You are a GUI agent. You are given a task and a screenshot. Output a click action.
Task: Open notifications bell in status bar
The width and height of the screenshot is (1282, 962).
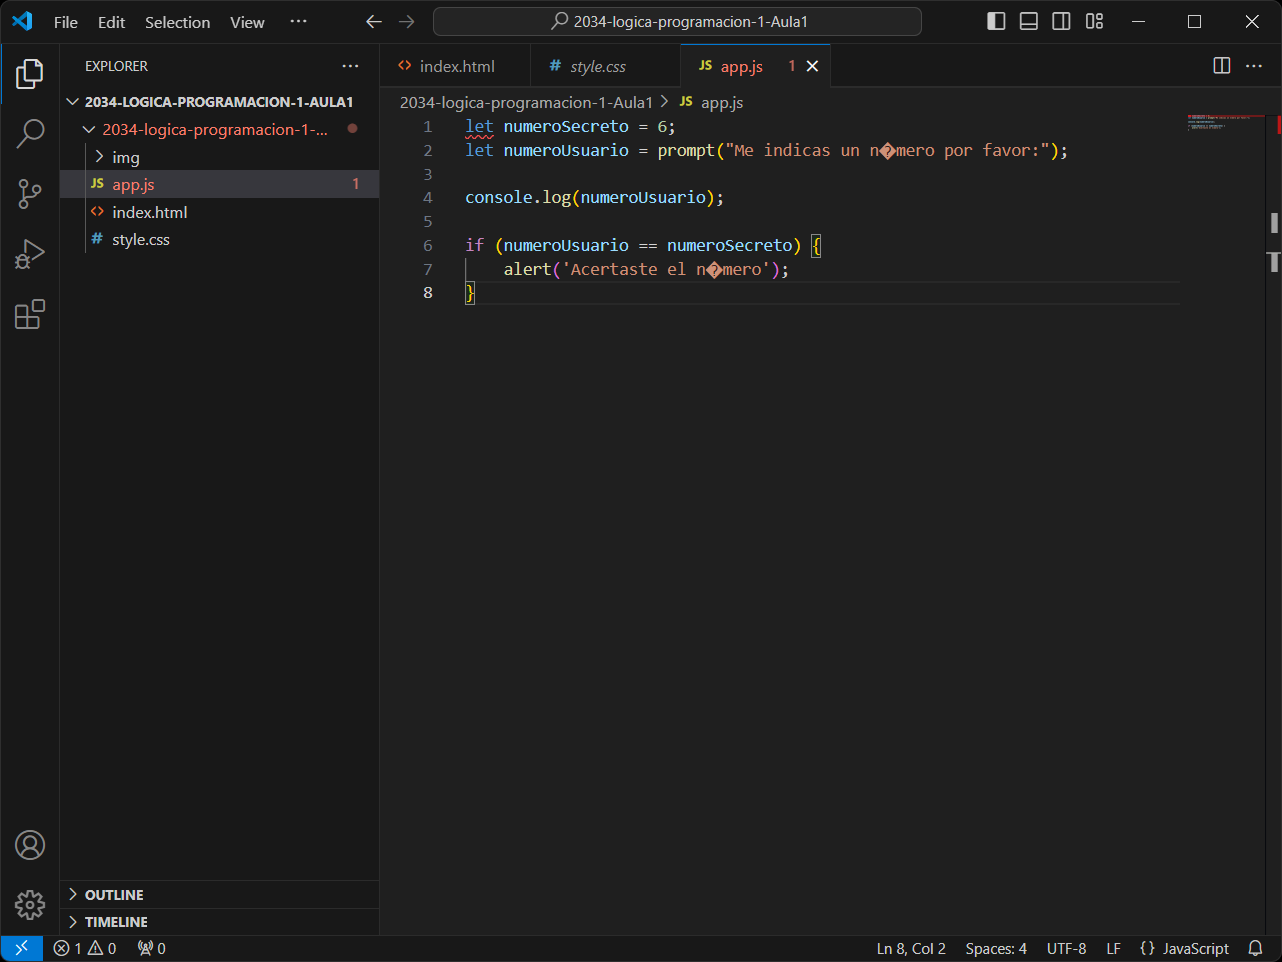pyautogui.click(x=1256, y=948)
